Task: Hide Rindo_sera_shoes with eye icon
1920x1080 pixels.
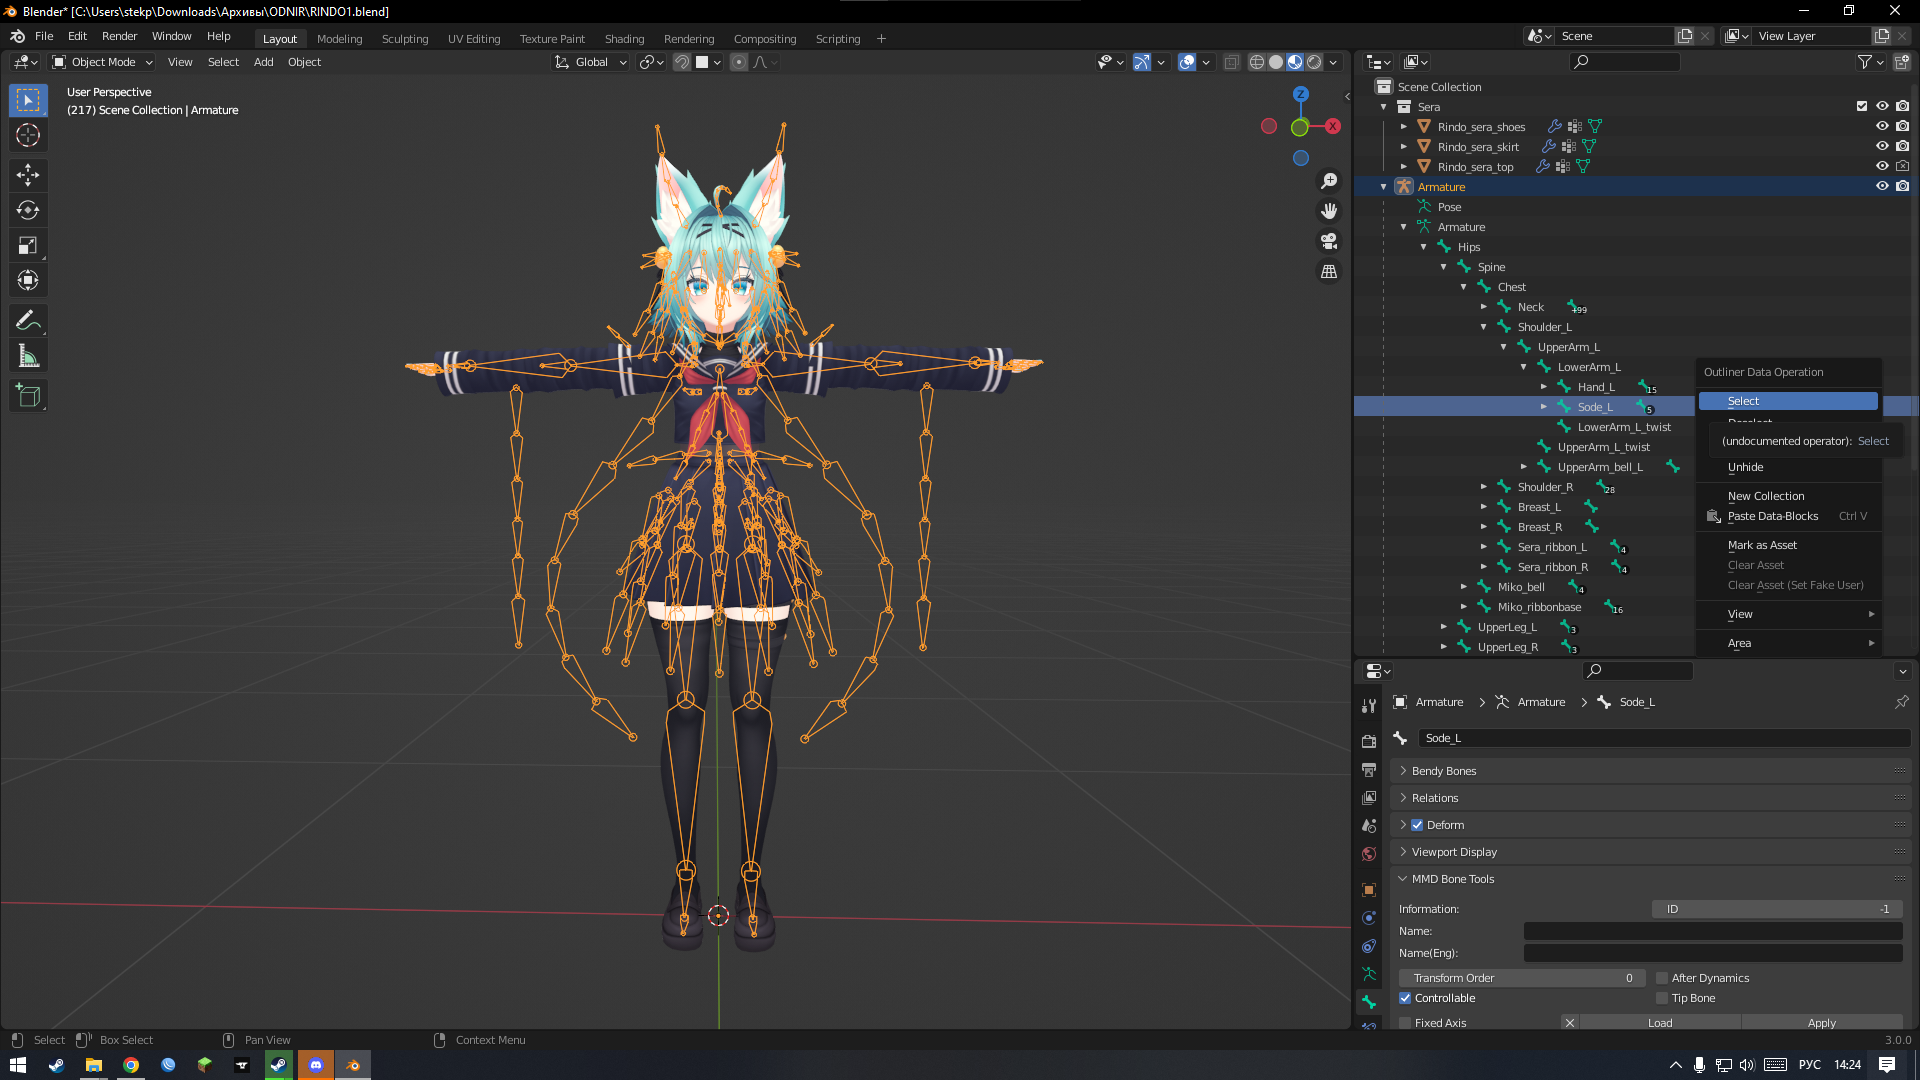Action: (x=1882, y=127)
